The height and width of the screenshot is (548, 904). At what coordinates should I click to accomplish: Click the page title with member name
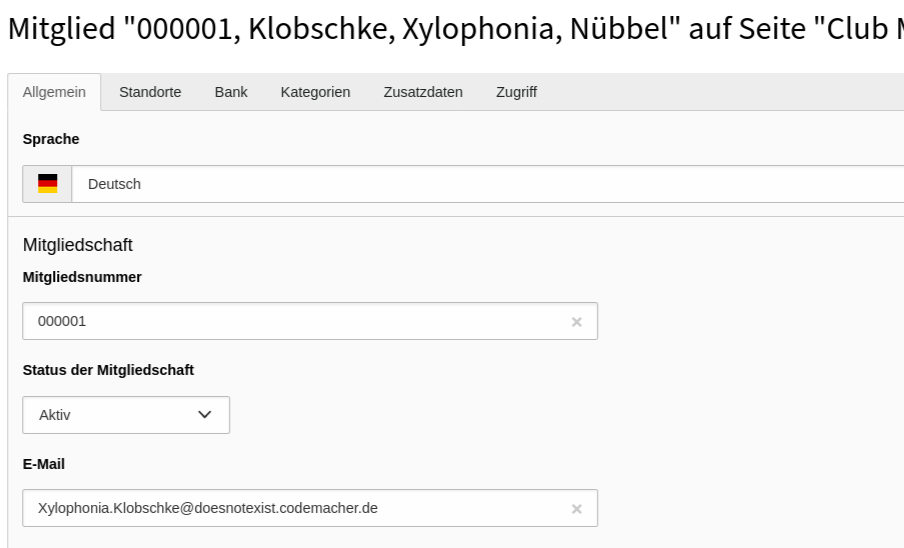[x=455, y=28]
